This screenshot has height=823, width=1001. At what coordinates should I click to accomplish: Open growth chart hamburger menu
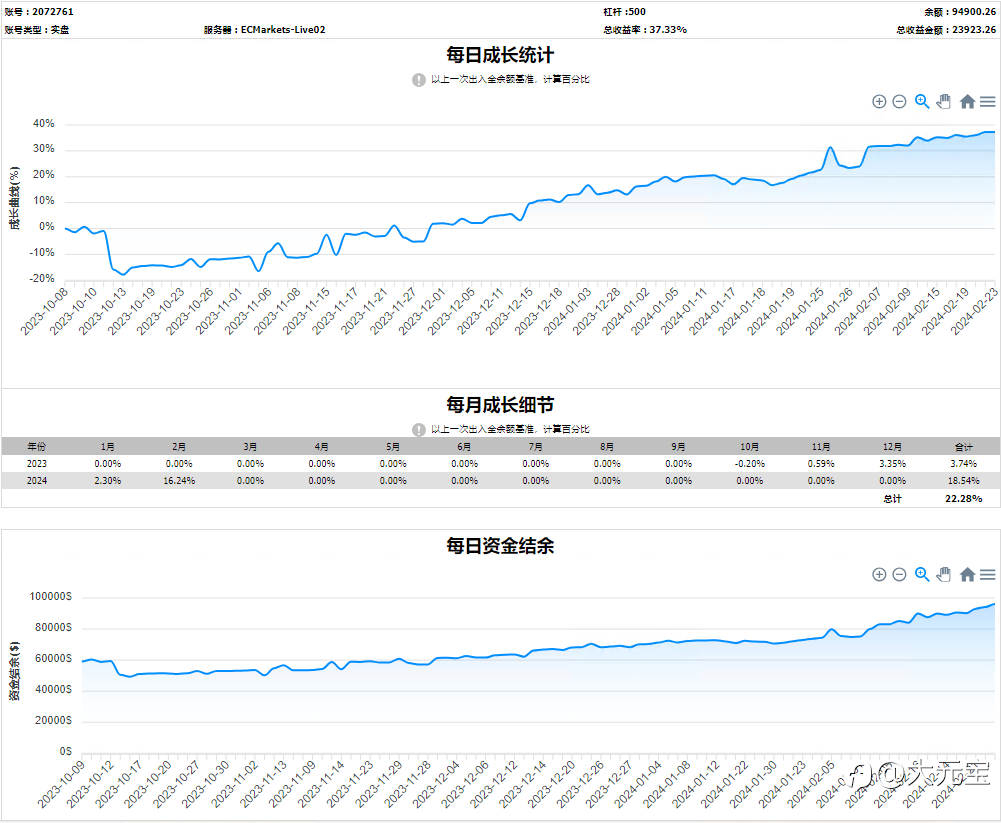[x=988, y=102]
